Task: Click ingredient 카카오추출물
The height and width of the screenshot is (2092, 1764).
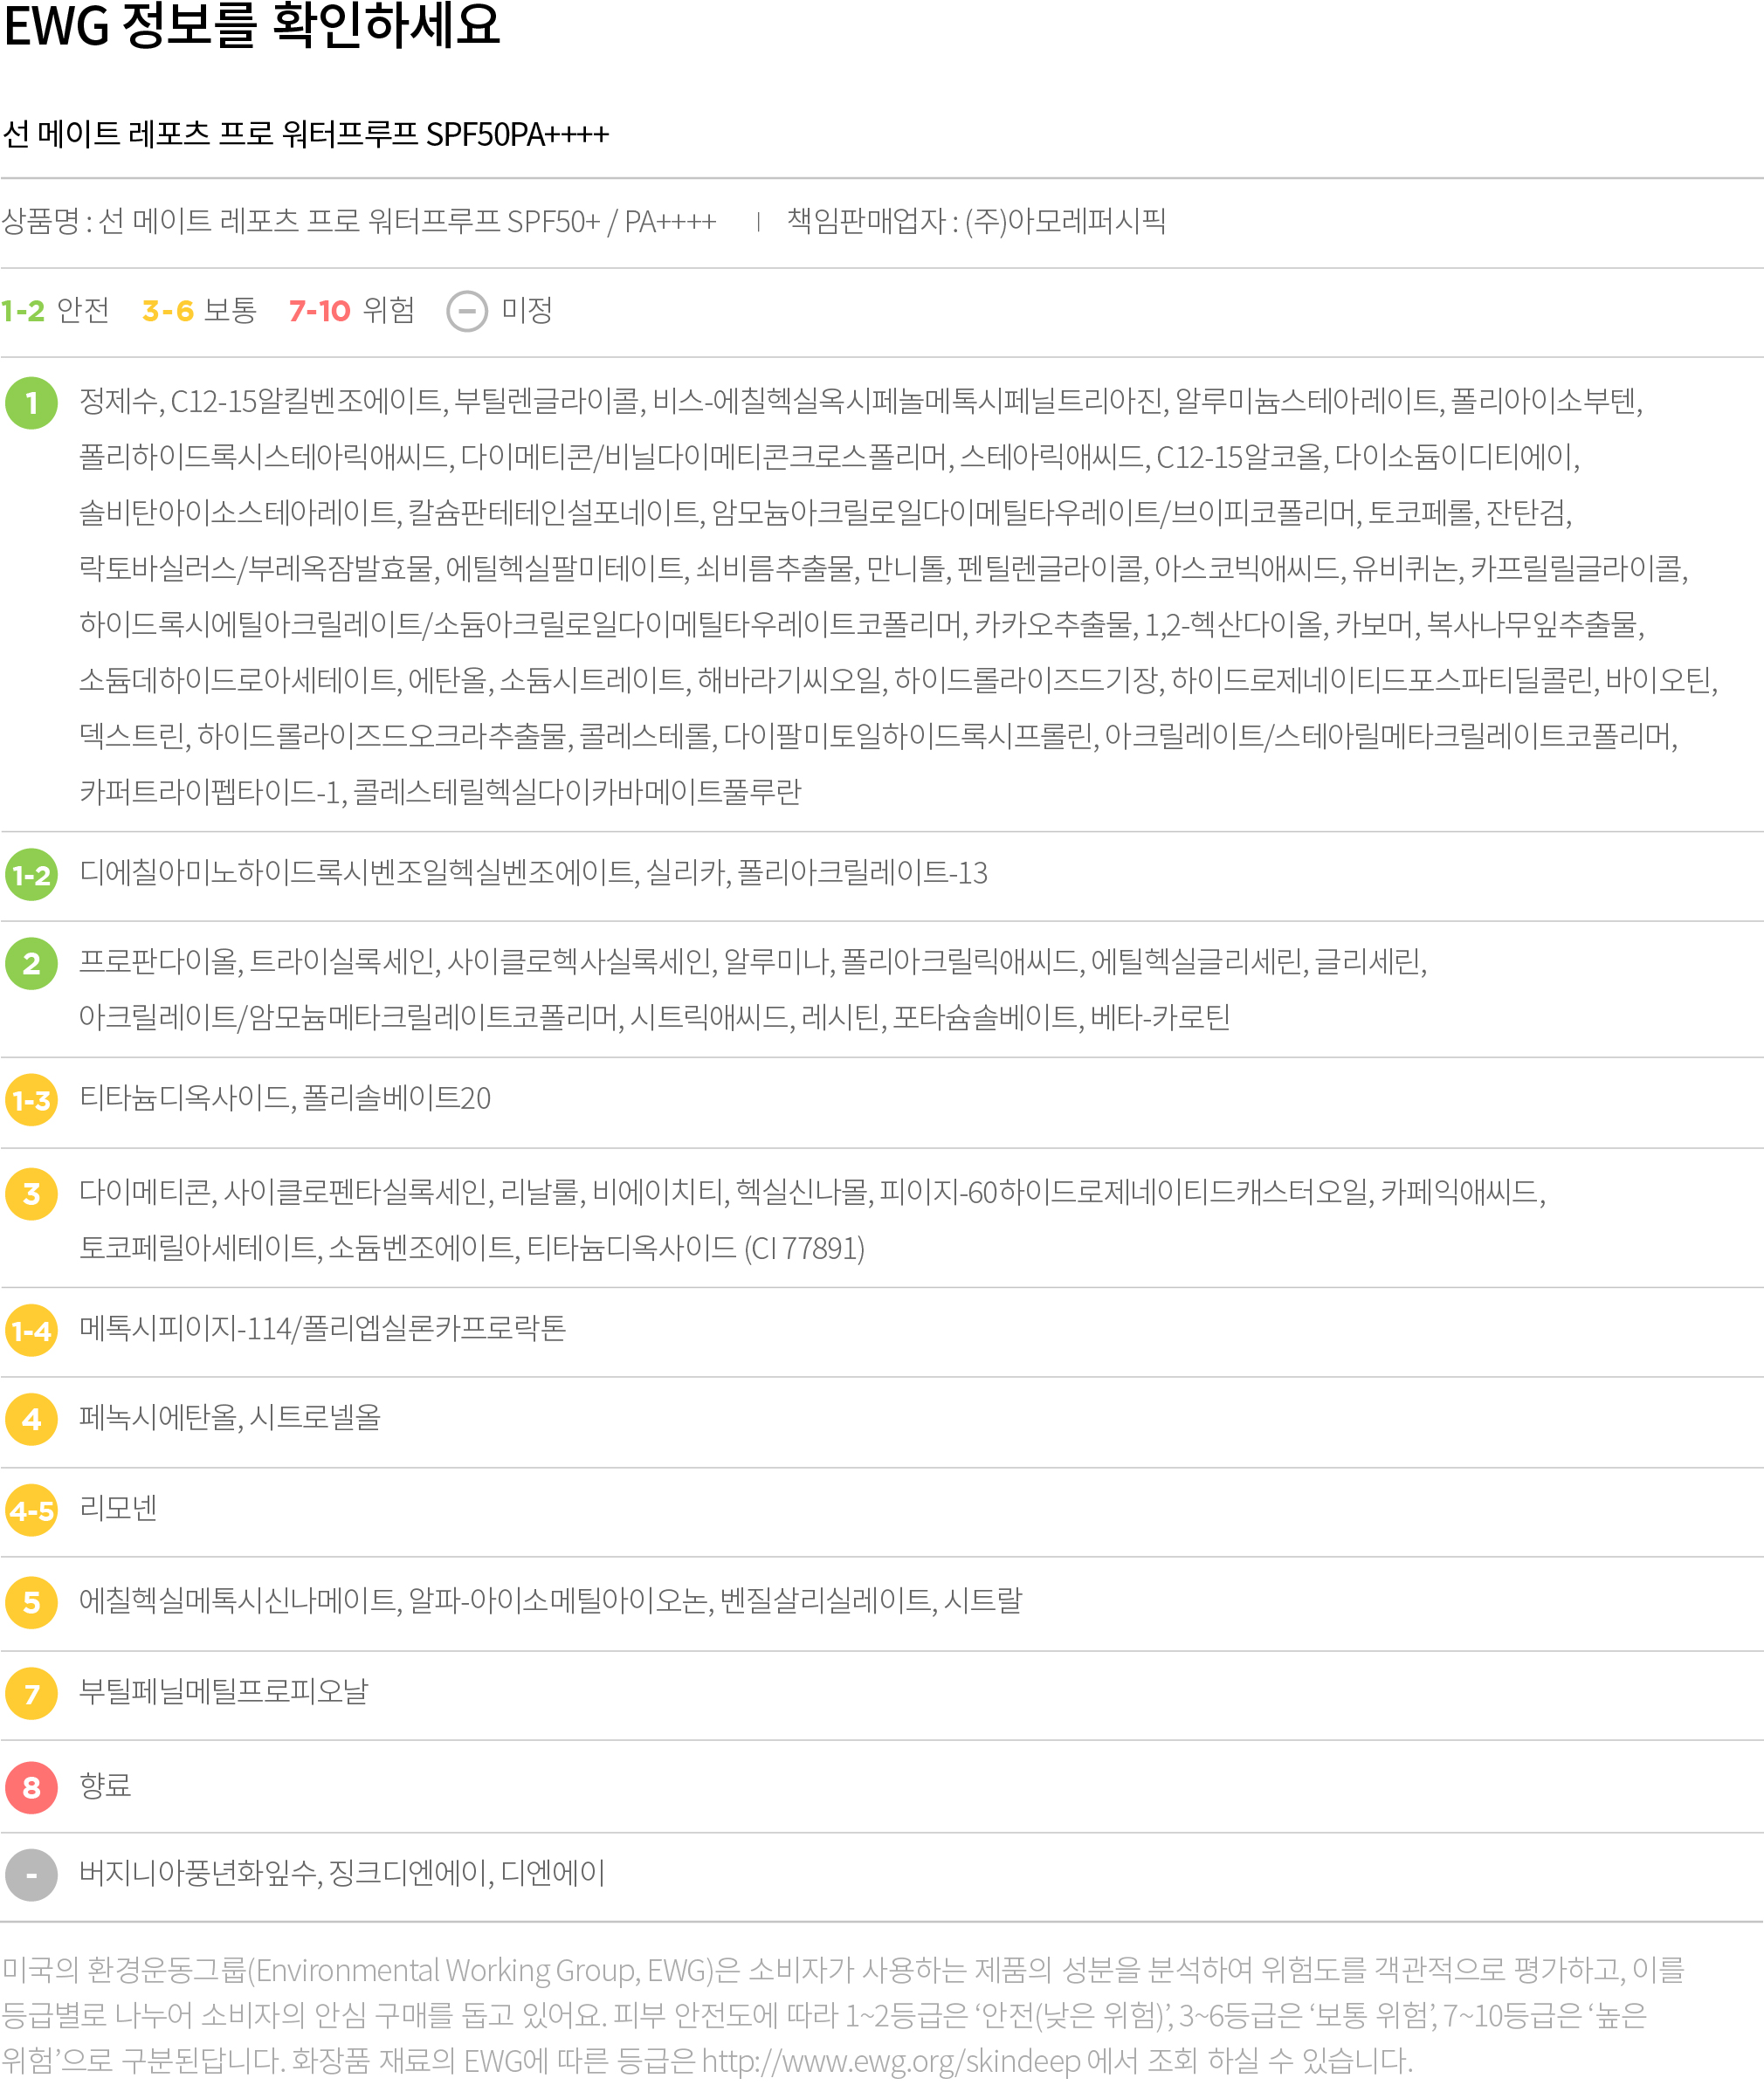Action: pyautogui.click(x=1053, y=626)
